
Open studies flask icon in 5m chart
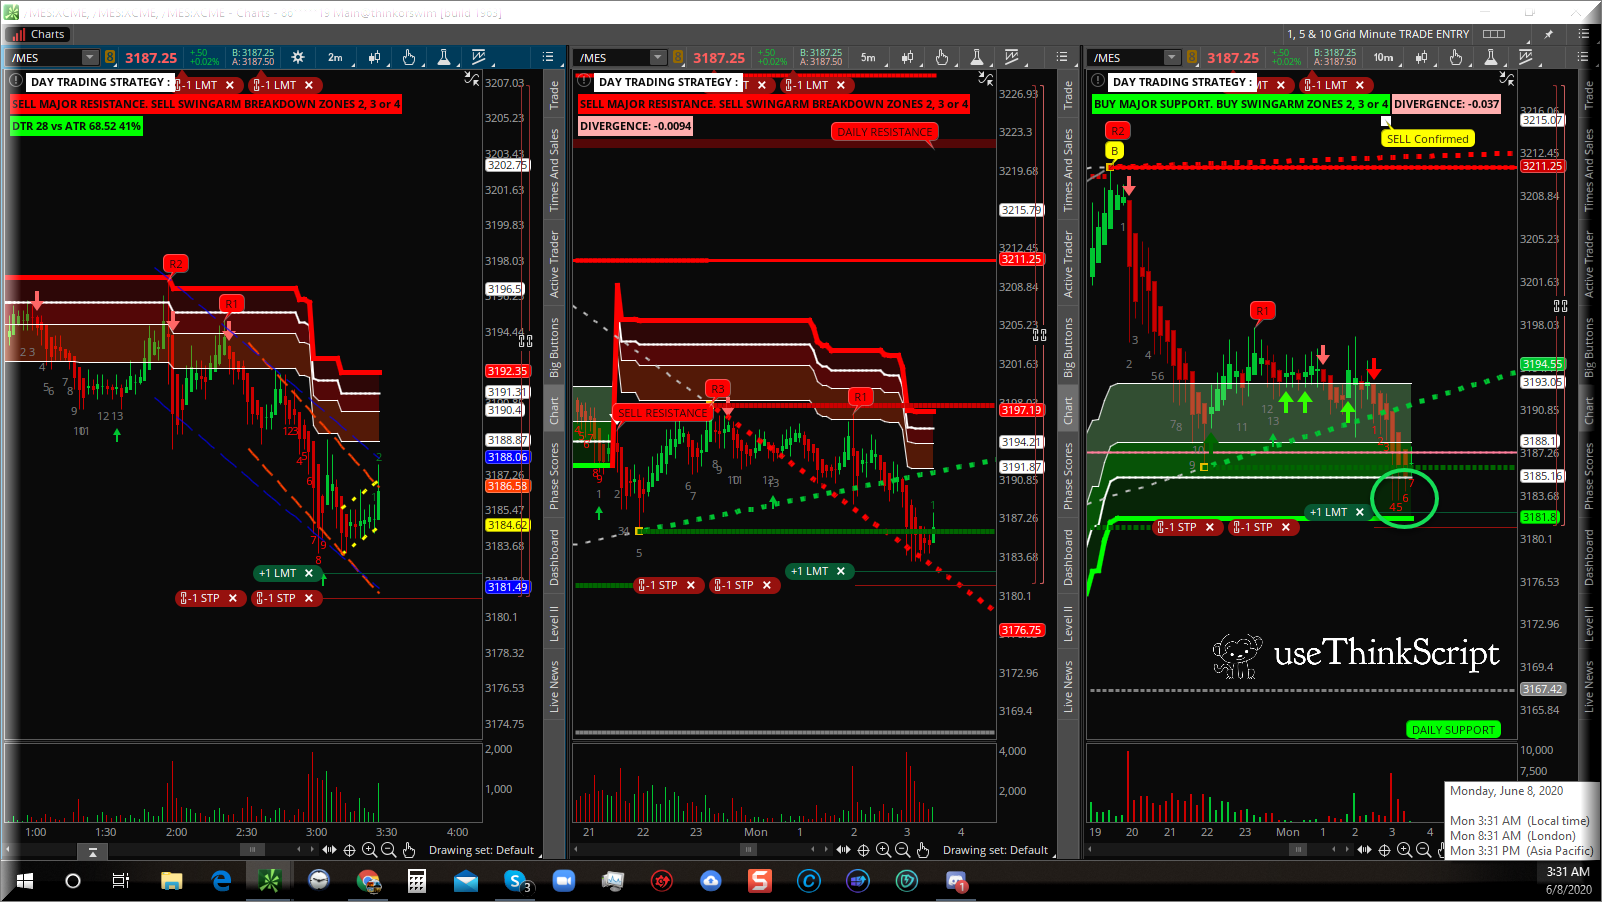(977, 57)
